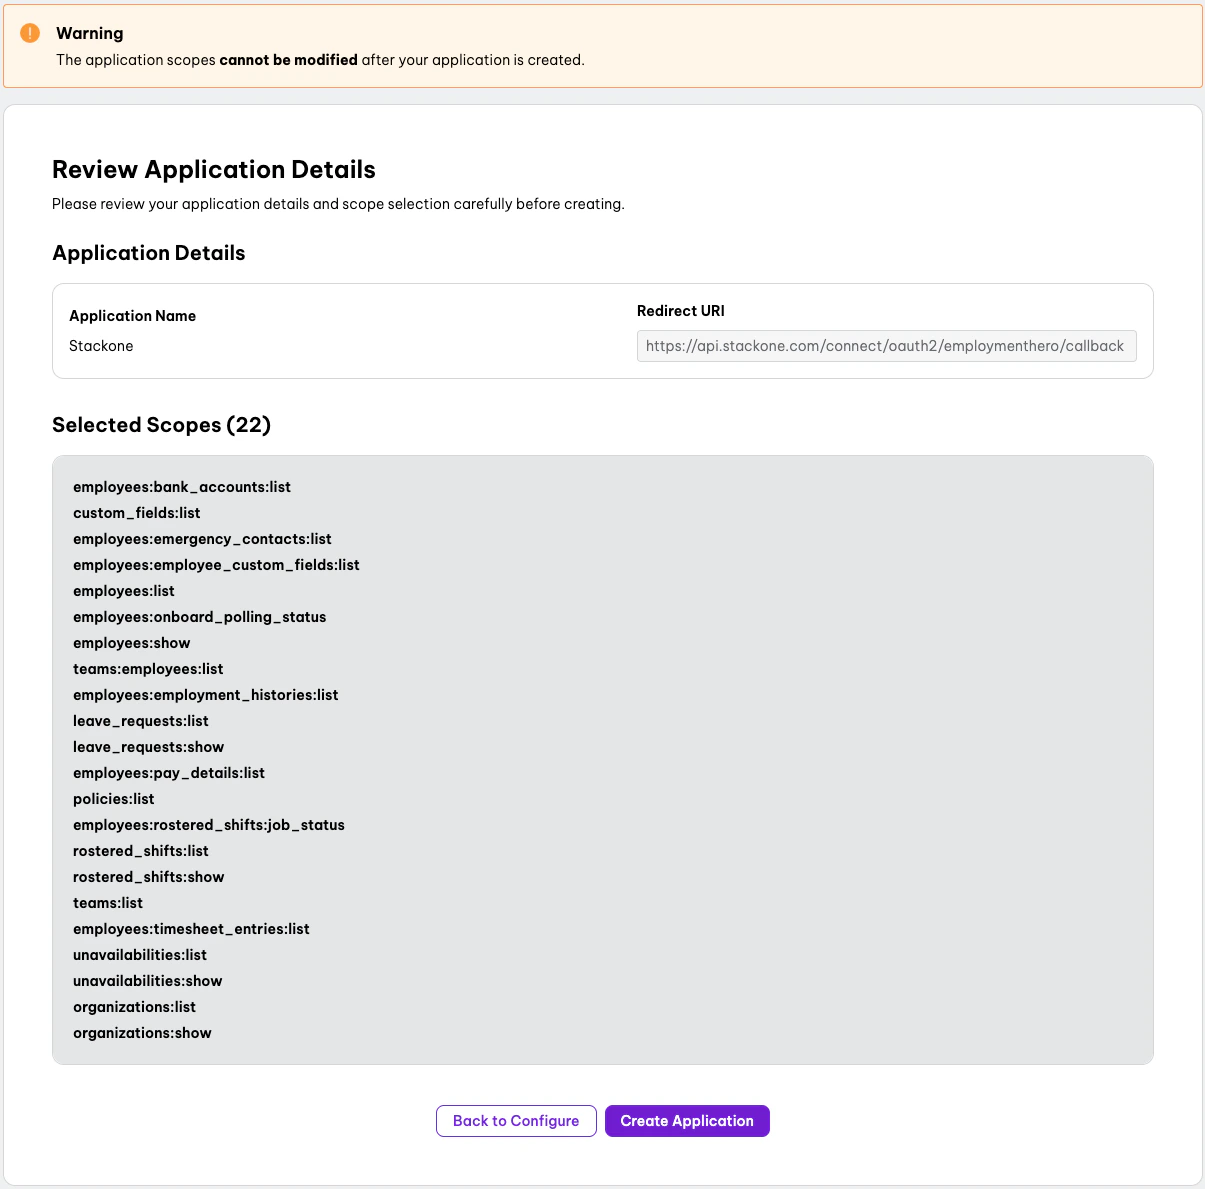This screenshot has height=1189, width=1205.
Task: Click the Stackone application name text
Action: 101,345
